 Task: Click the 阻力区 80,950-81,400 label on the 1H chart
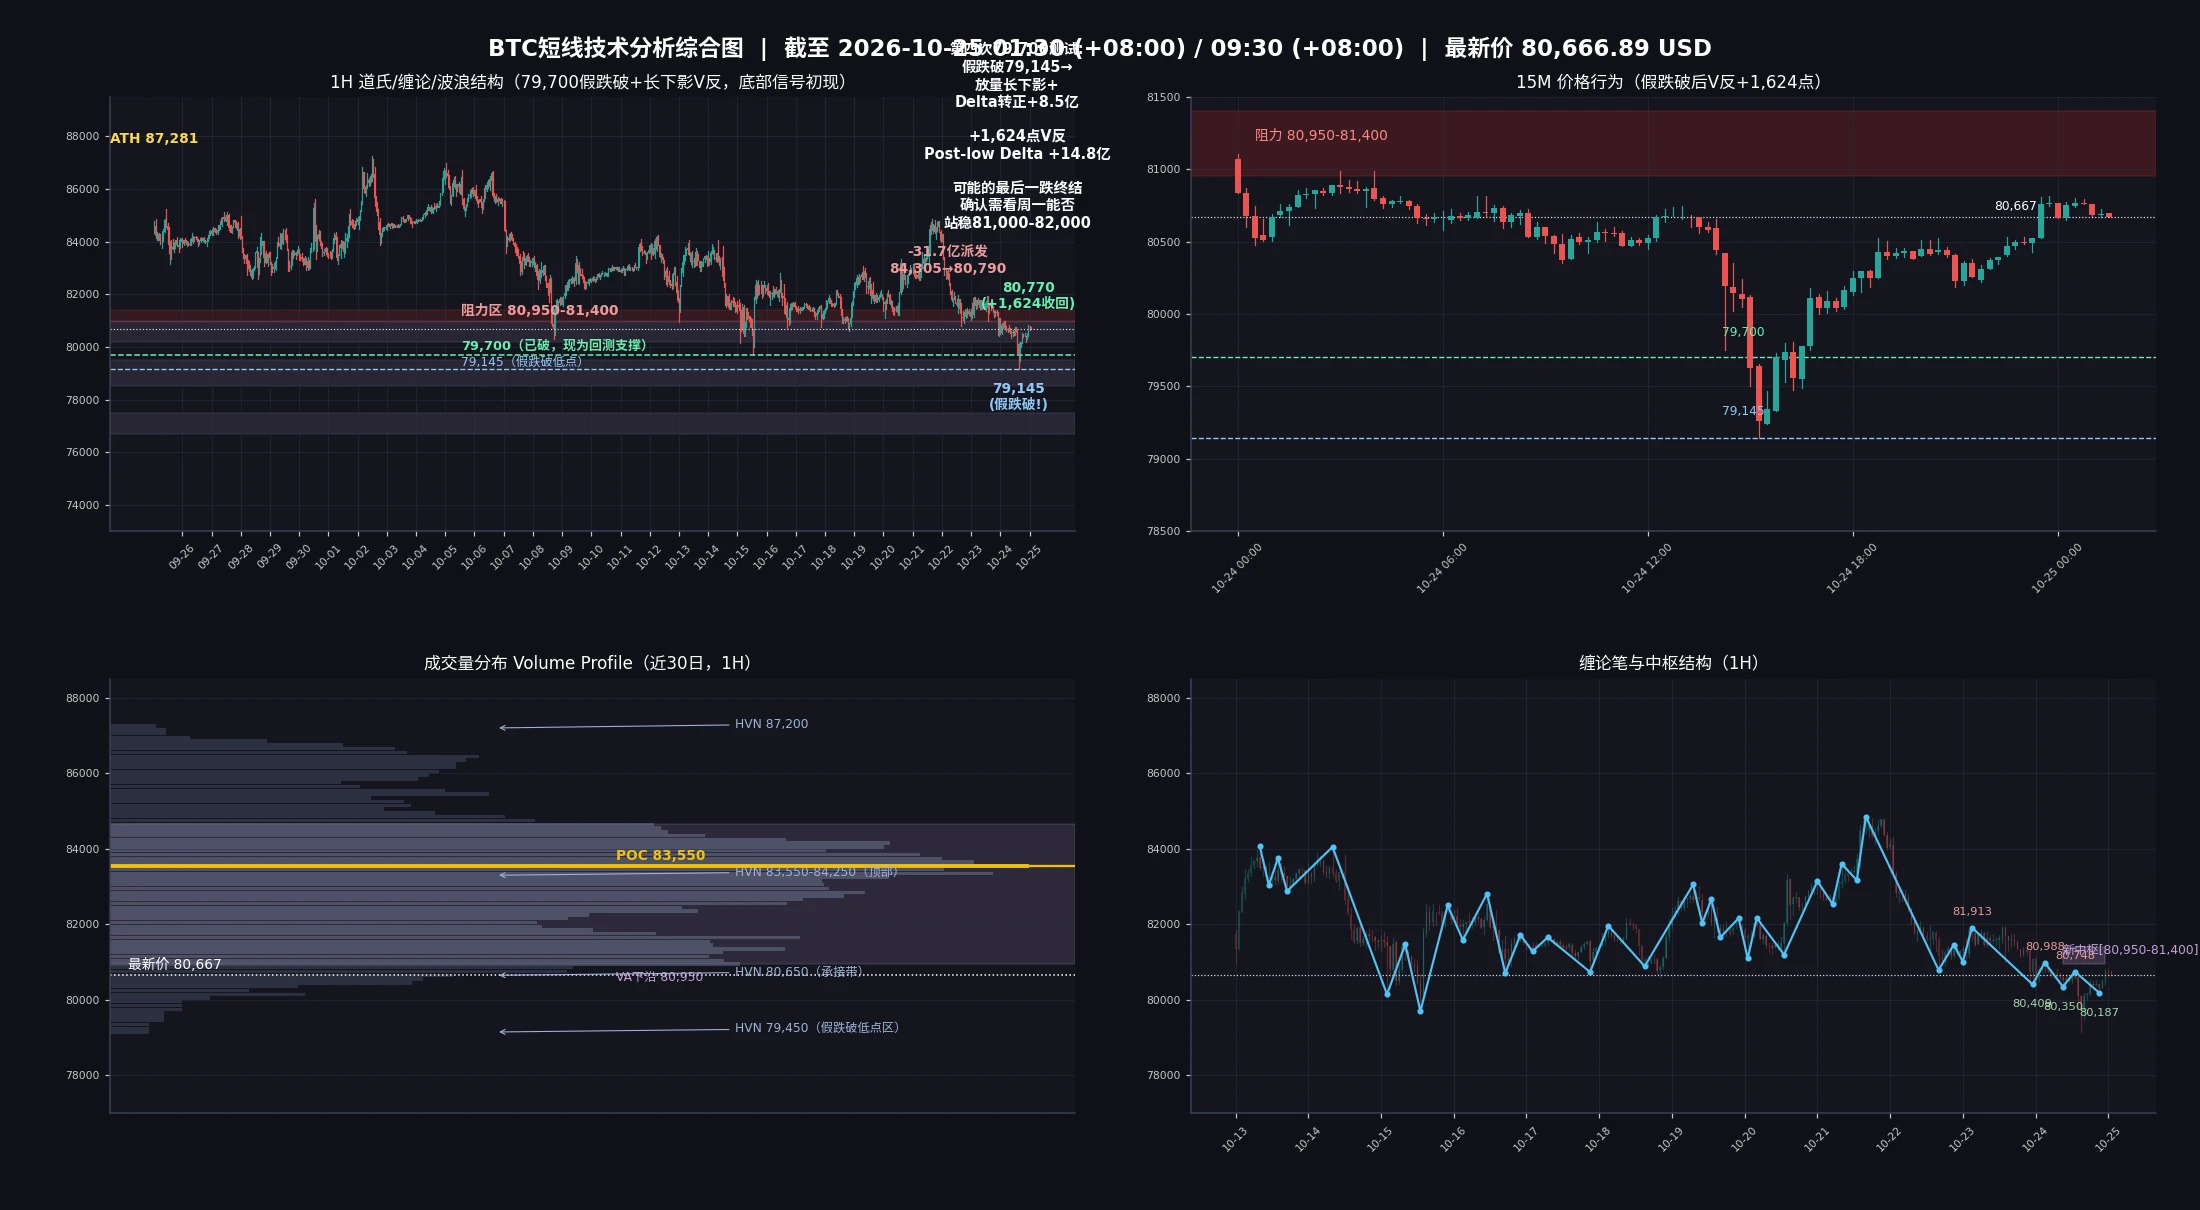click(x=539, y=310)
